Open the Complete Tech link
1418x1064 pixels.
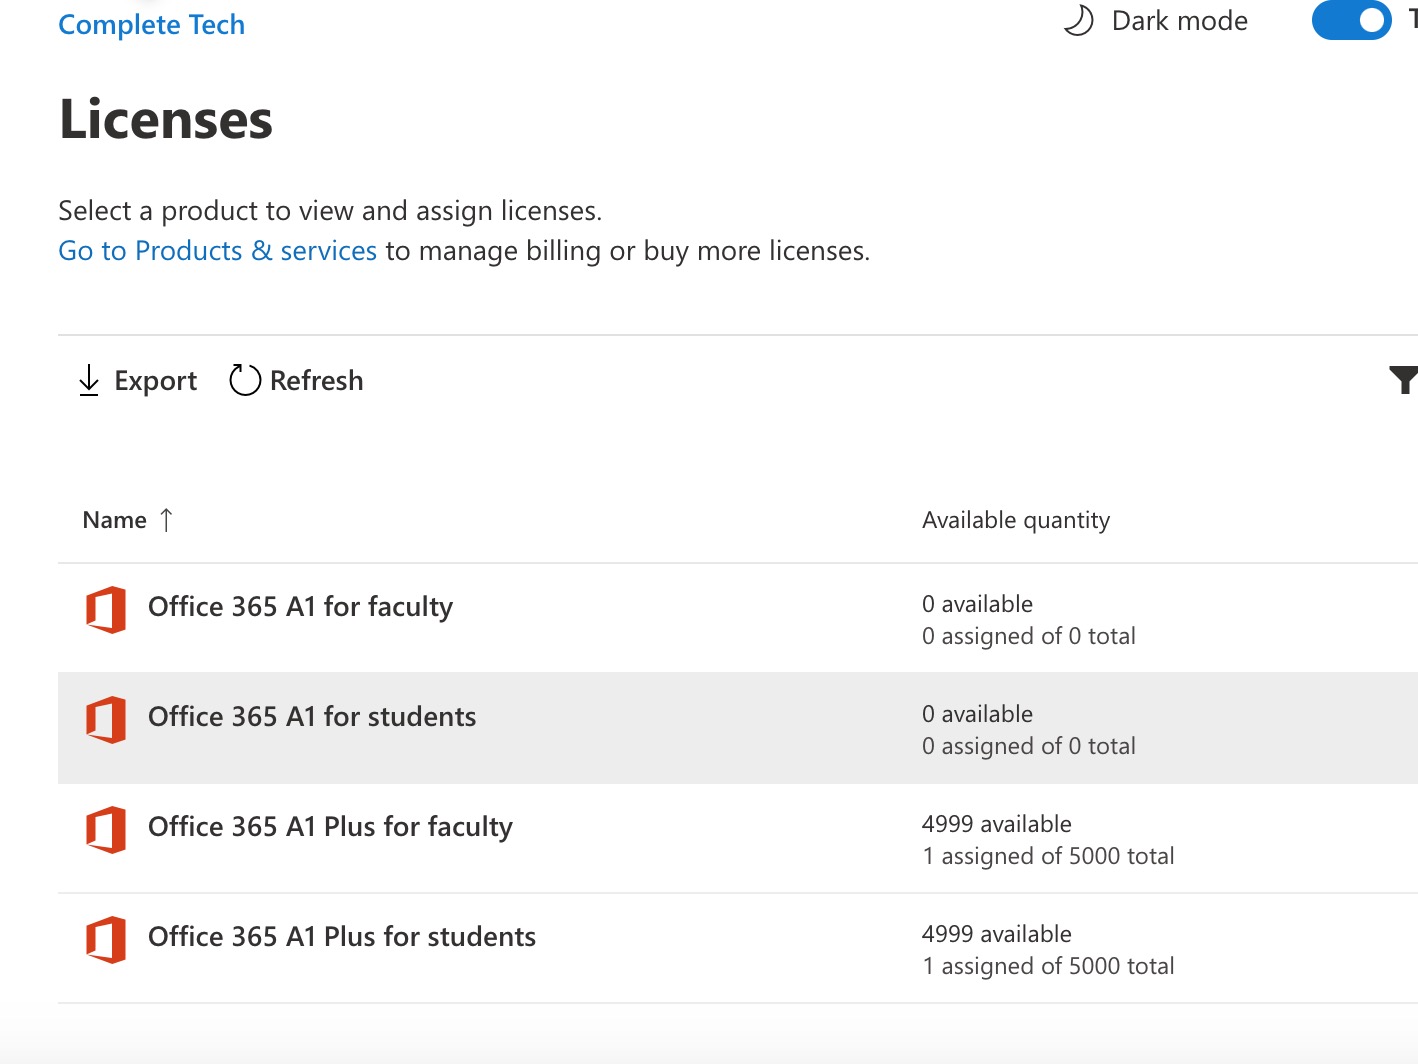151,24
